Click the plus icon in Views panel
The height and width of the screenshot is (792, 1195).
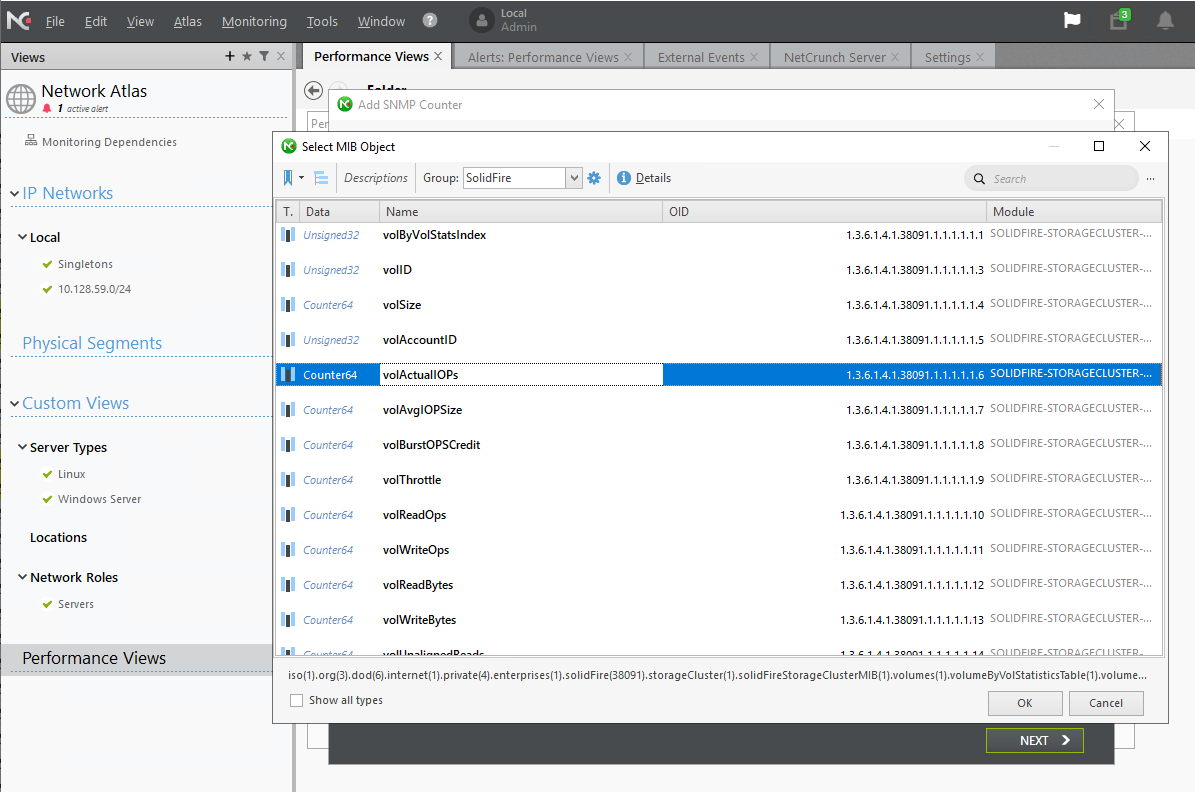229,56
